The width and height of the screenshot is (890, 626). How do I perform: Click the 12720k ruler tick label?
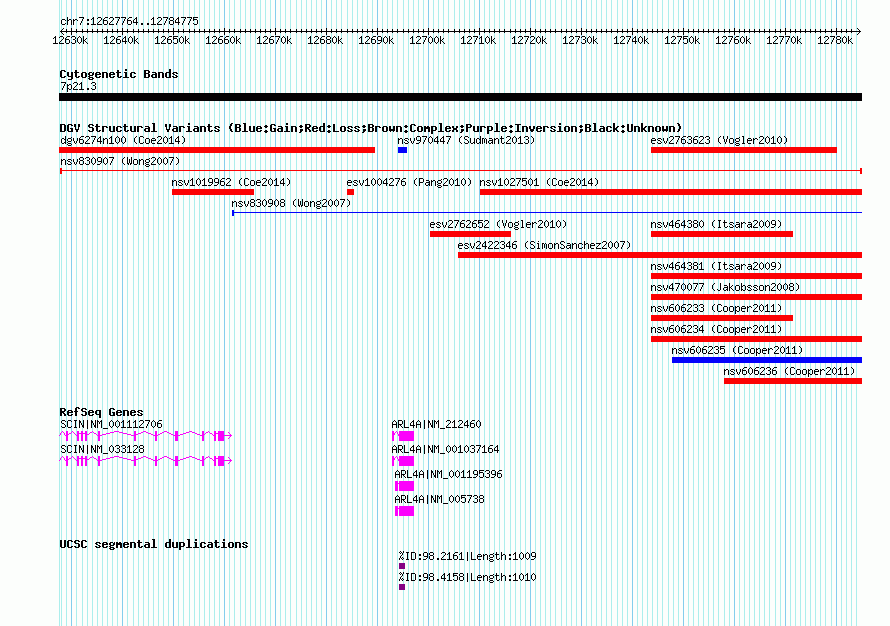pos(529,40)
